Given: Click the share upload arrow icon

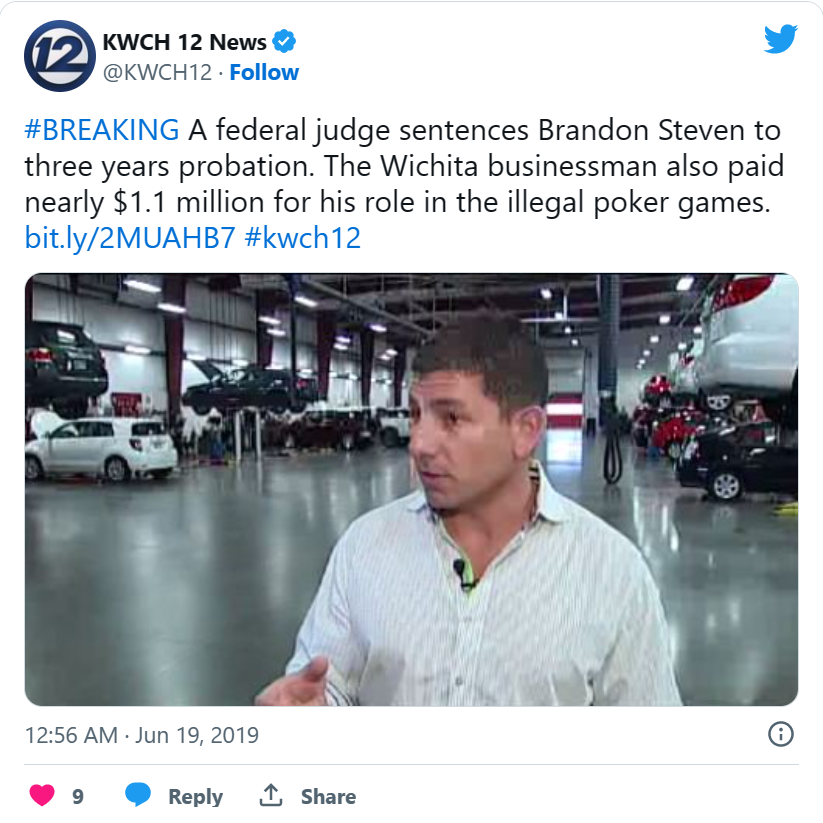Looking at the screenshot, I should coord(271,795).
